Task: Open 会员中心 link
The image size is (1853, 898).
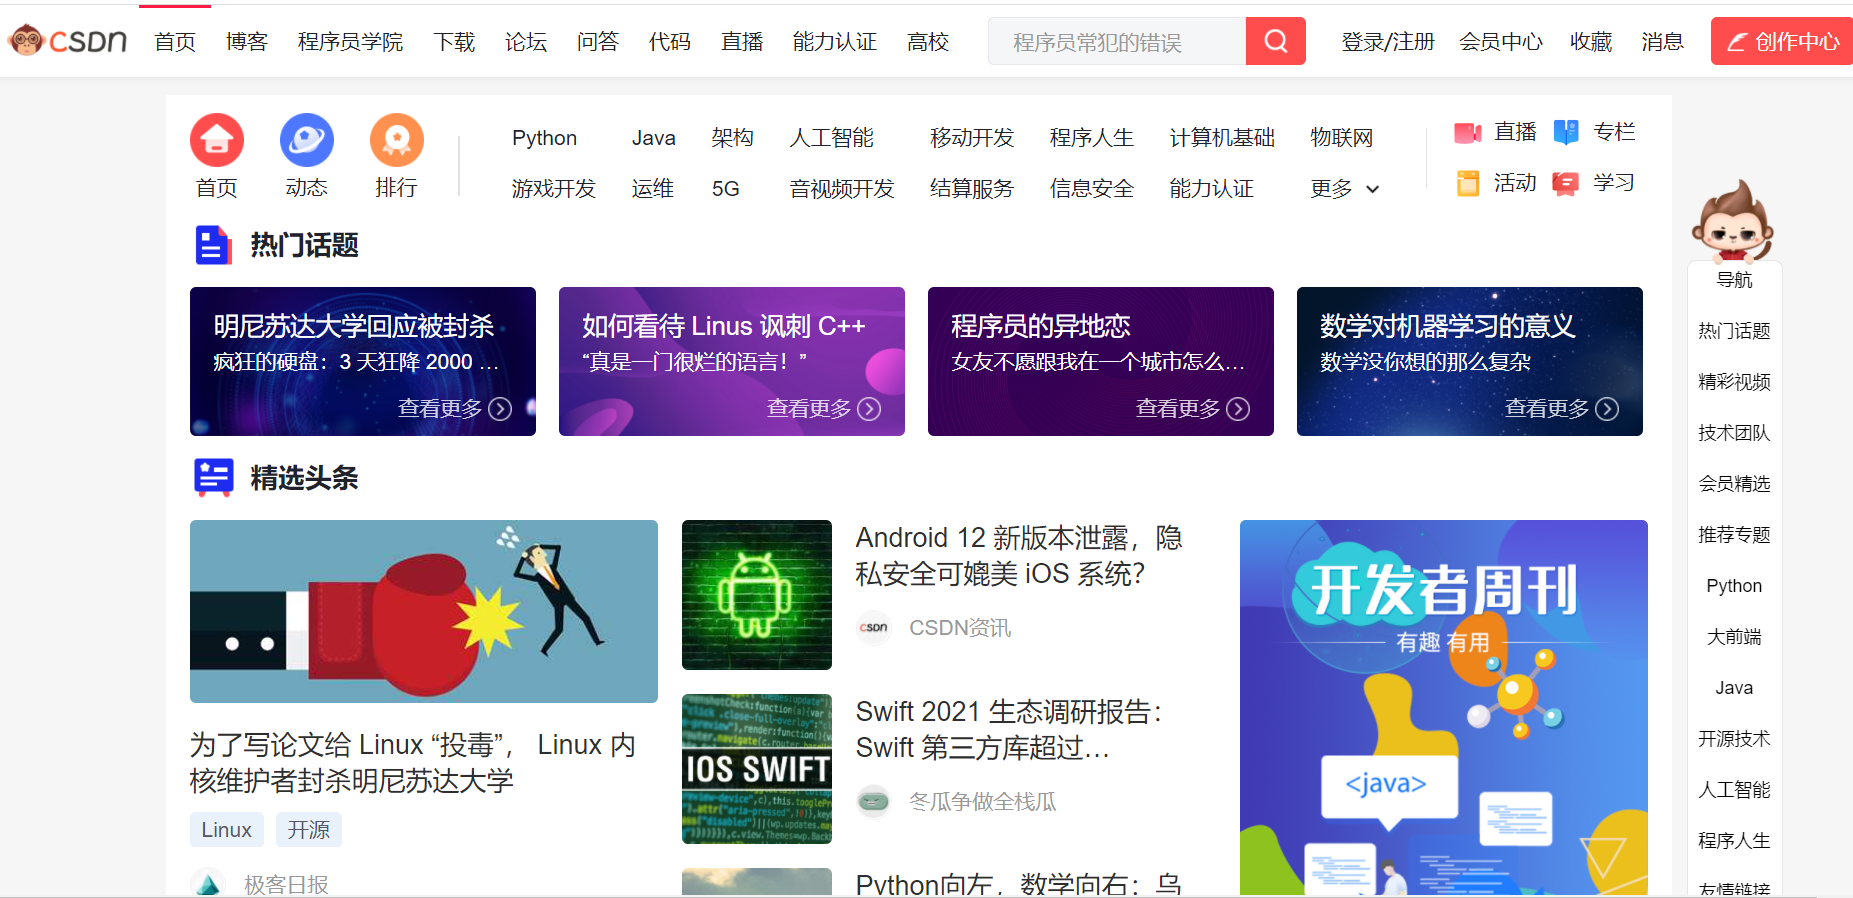Action: pos(1501,42)
